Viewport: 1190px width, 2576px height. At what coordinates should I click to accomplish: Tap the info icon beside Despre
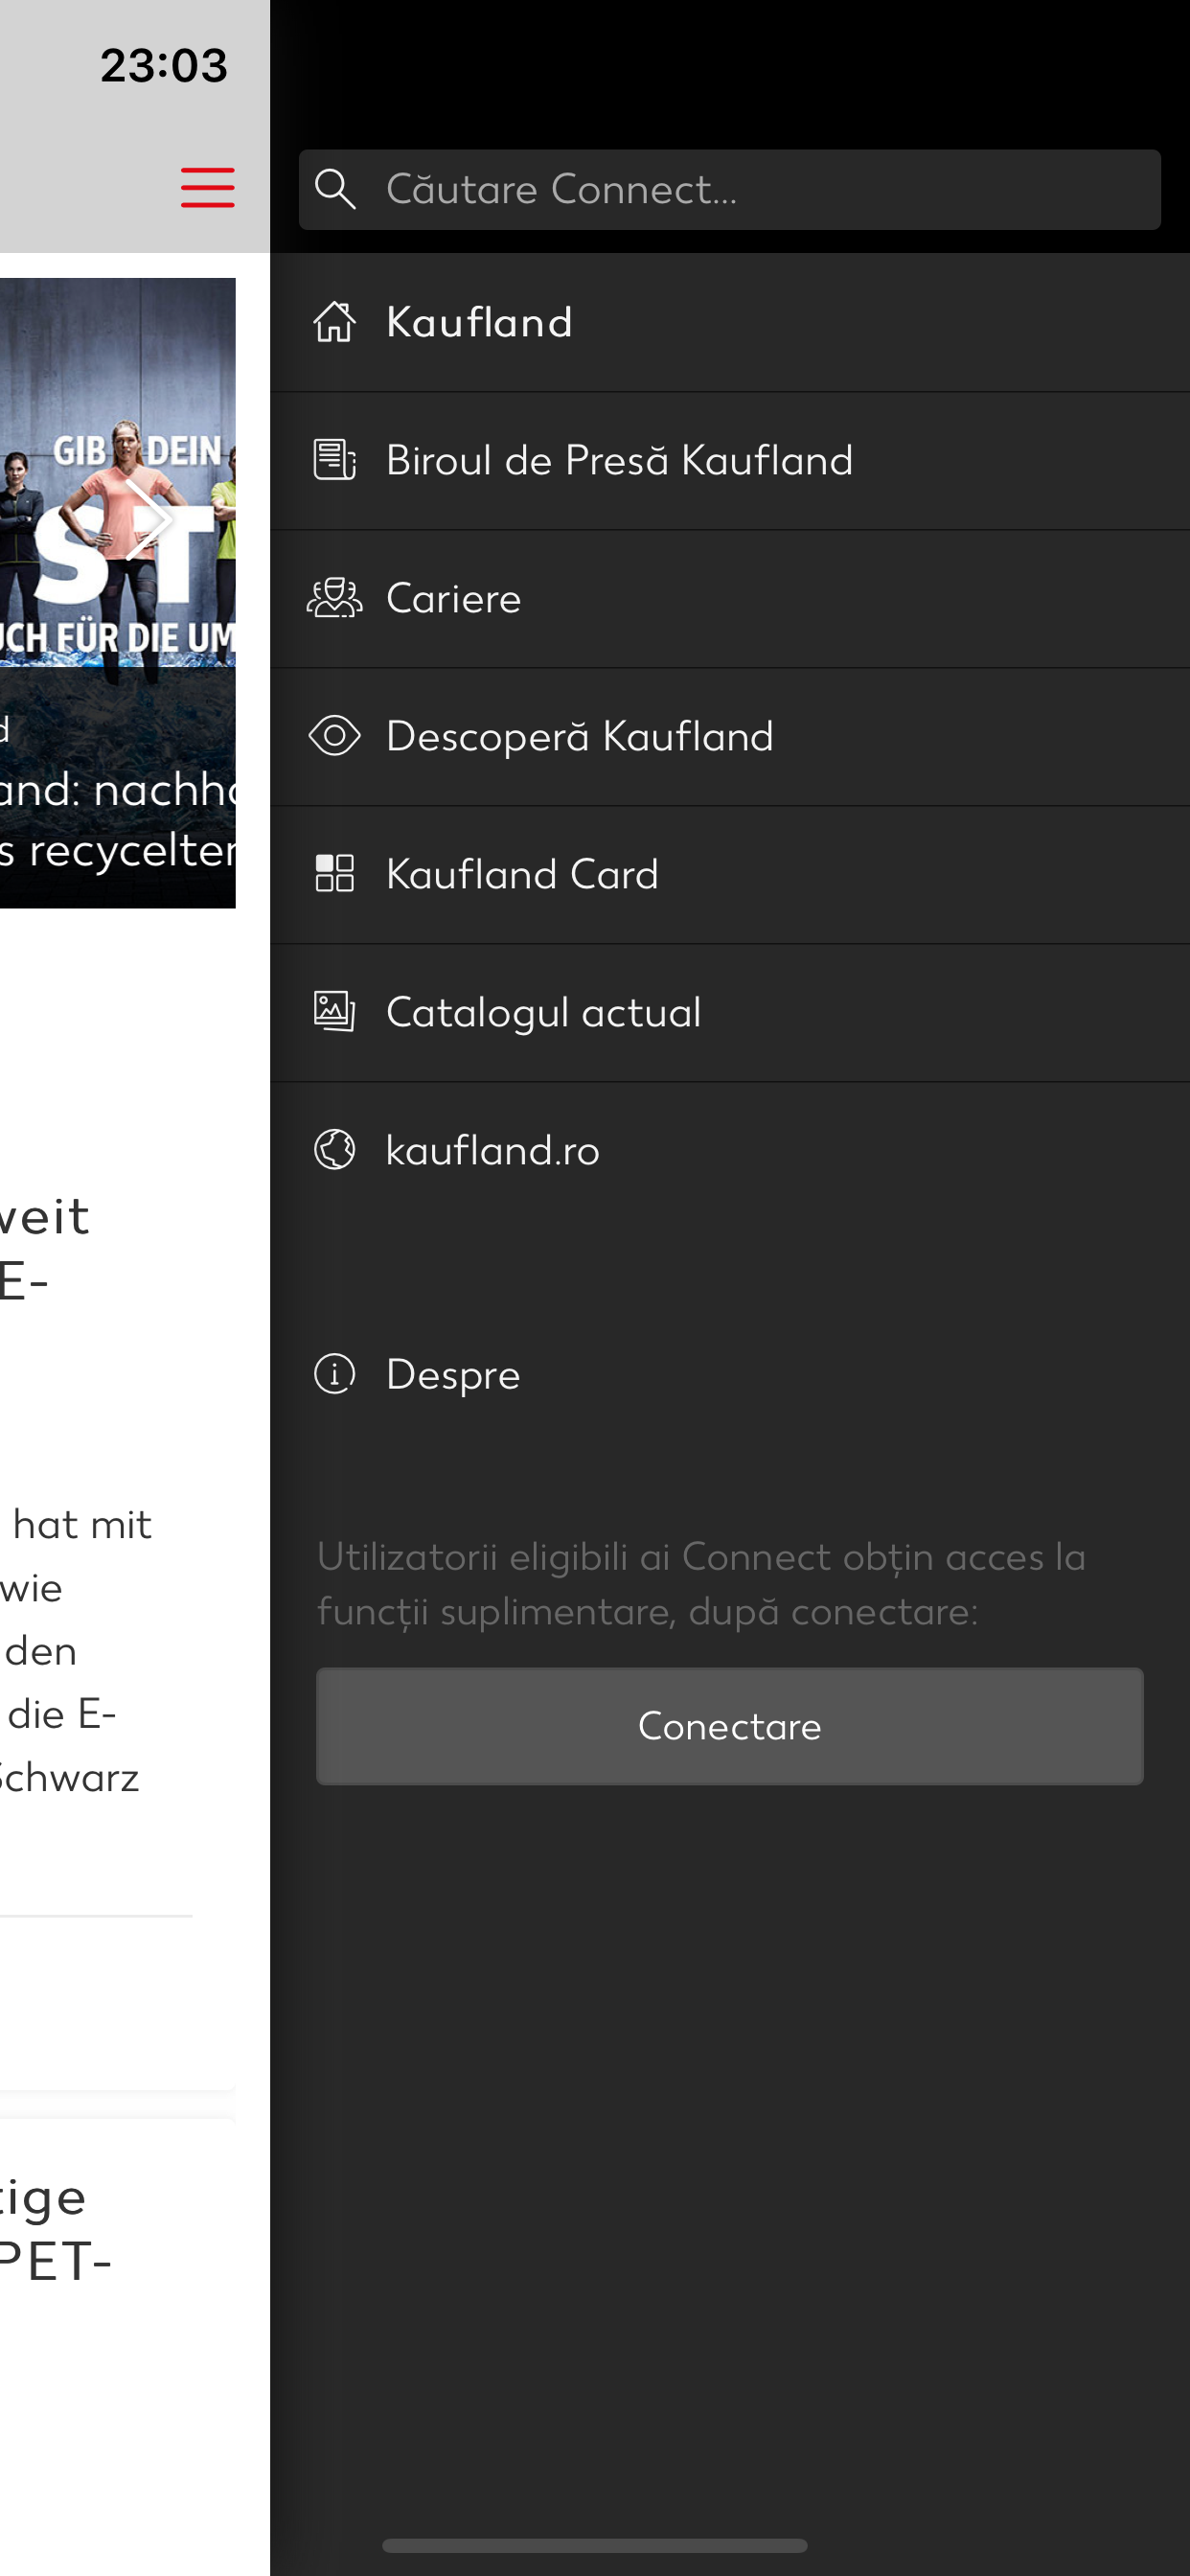tap(334, 1373)
